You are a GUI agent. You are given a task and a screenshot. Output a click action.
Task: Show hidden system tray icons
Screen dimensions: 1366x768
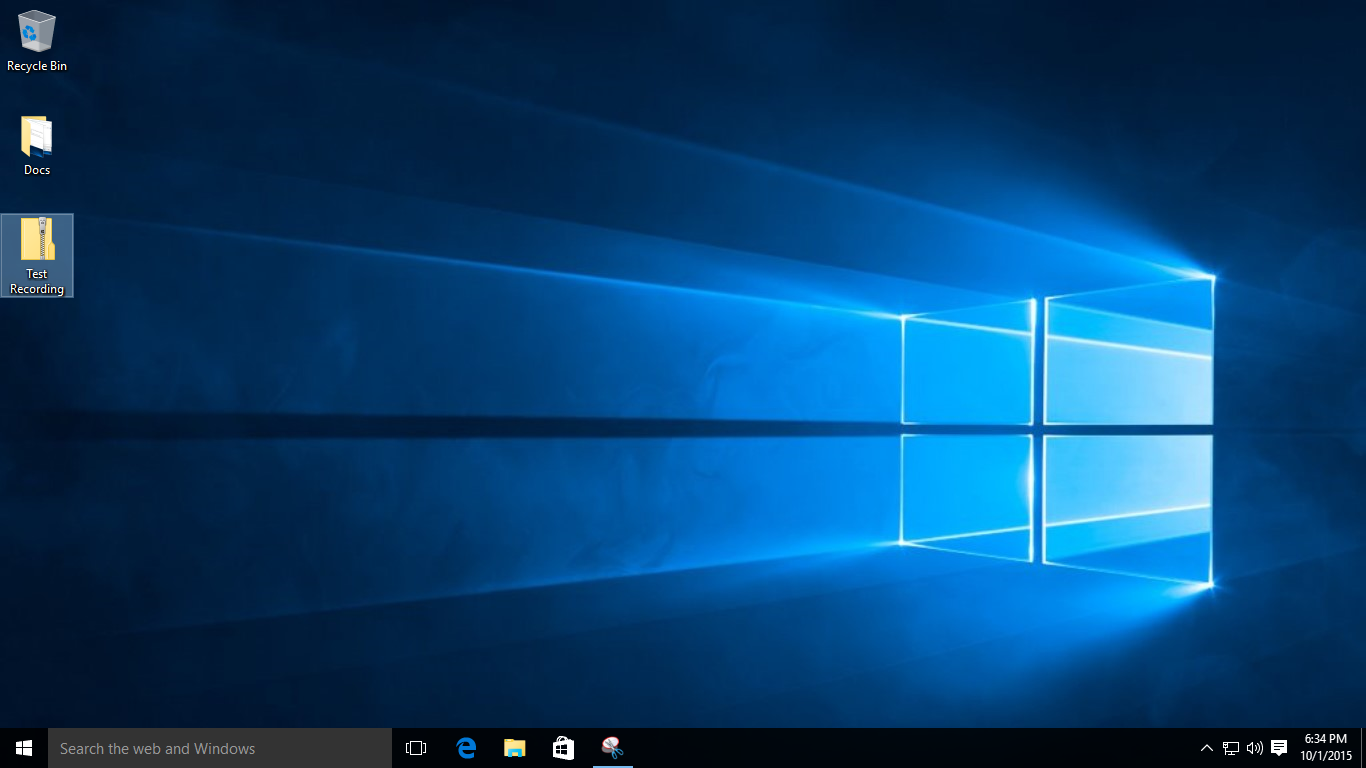[1207, 748]
